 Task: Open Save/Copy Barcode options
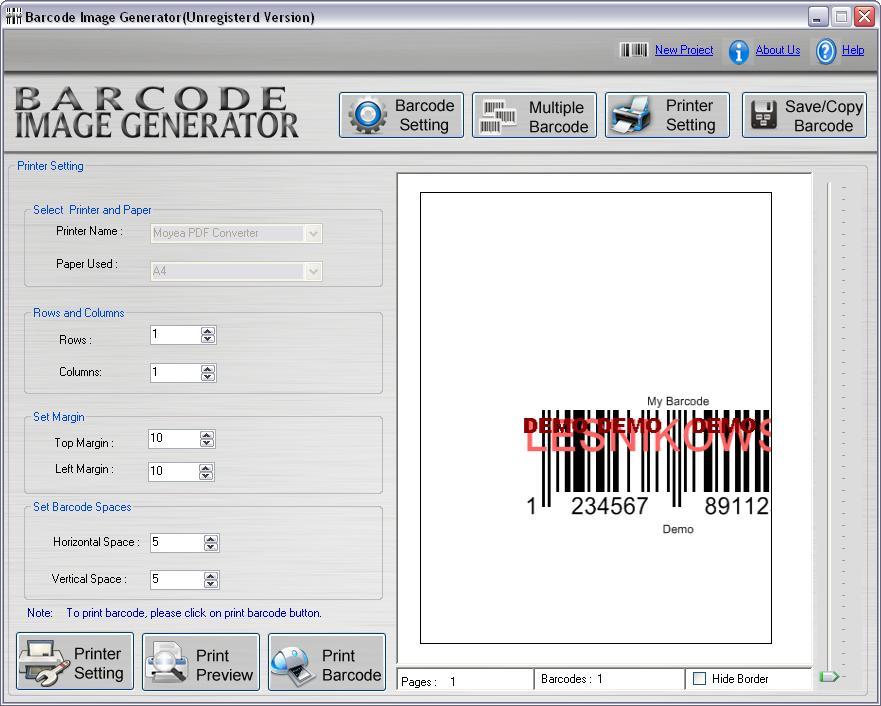tap(804, 114)
